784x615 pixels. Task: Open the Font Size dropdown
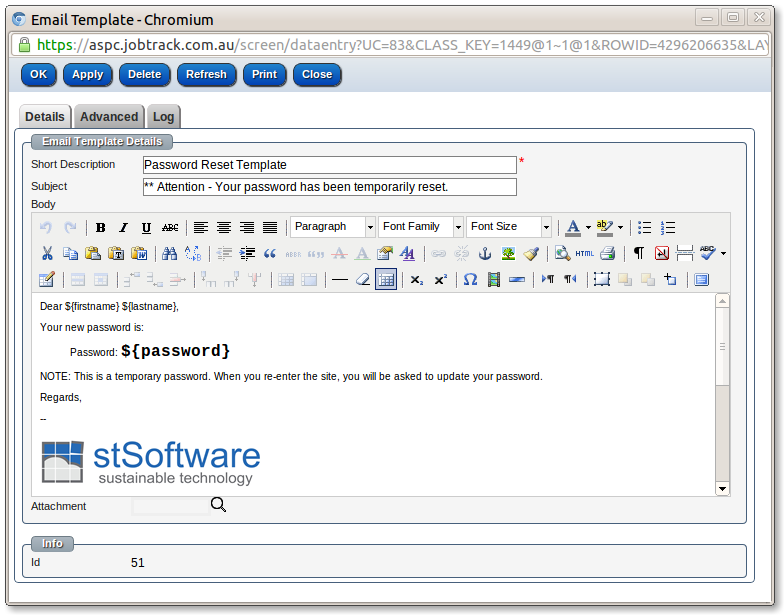509,227
